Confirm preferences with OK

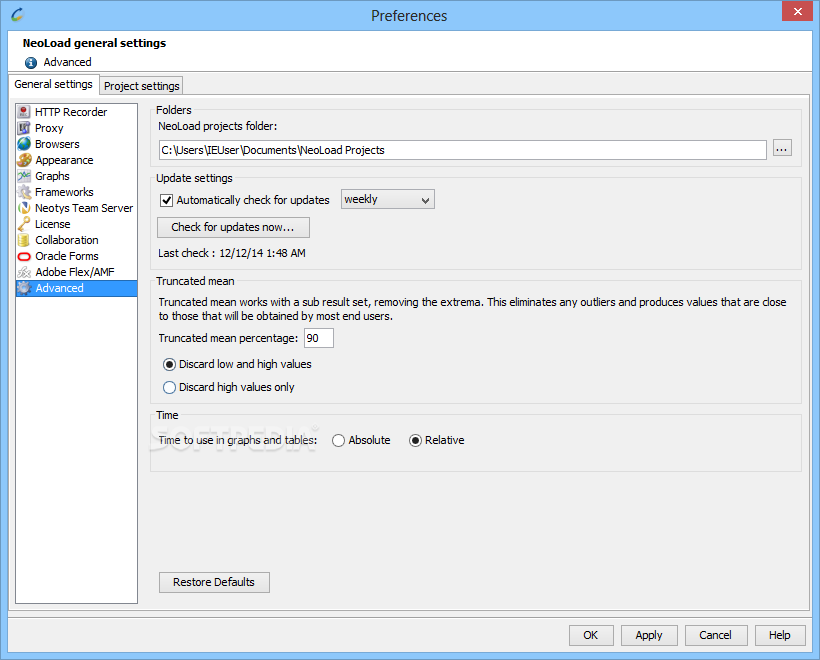tap(591, 635)
